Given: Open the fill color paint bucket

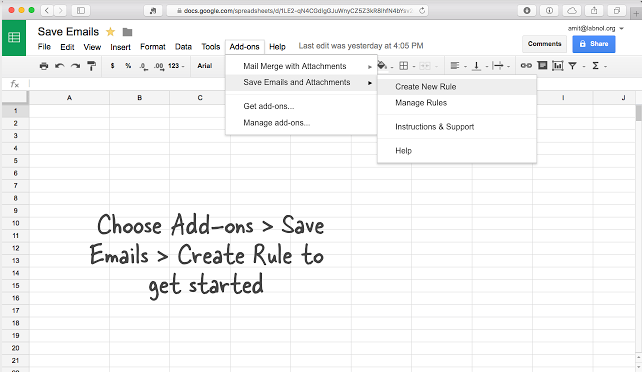Looking at the screenshot, I should click(x=382, y=65).
